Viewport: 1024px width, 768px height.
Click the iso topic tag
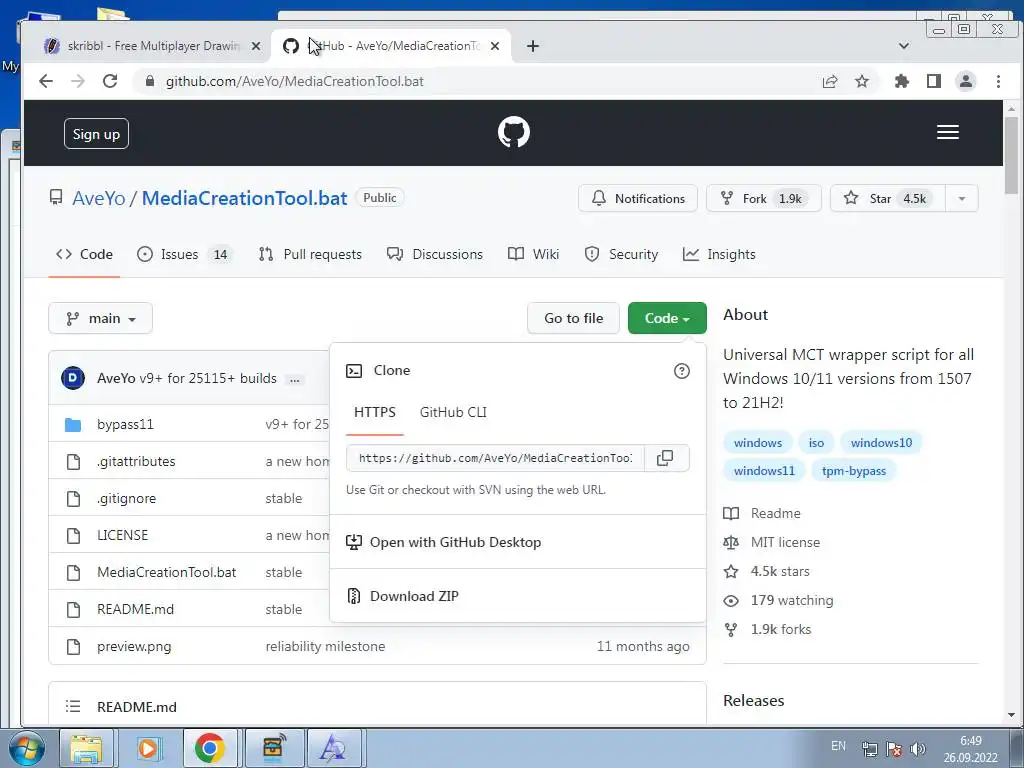[816, 443]
